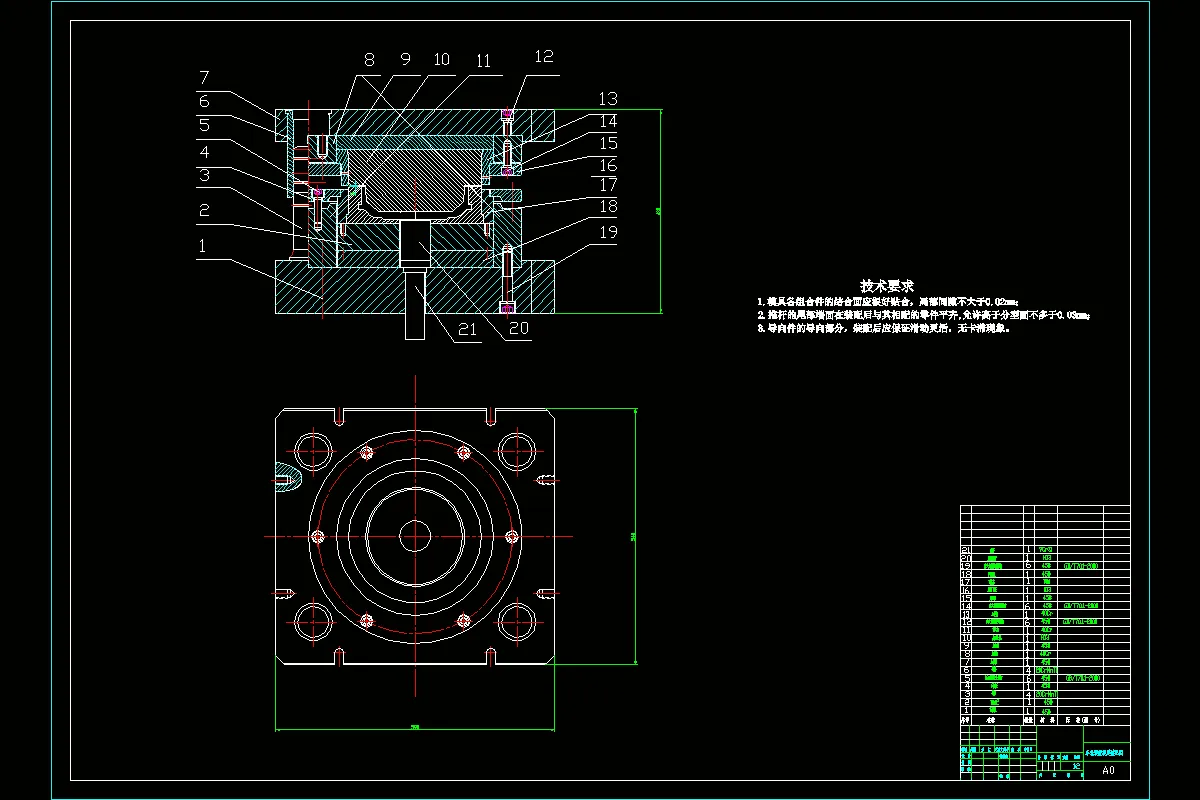Click the A0 sheet size label
This screenshot has width=1200, height=800.
pos(1108,771)
